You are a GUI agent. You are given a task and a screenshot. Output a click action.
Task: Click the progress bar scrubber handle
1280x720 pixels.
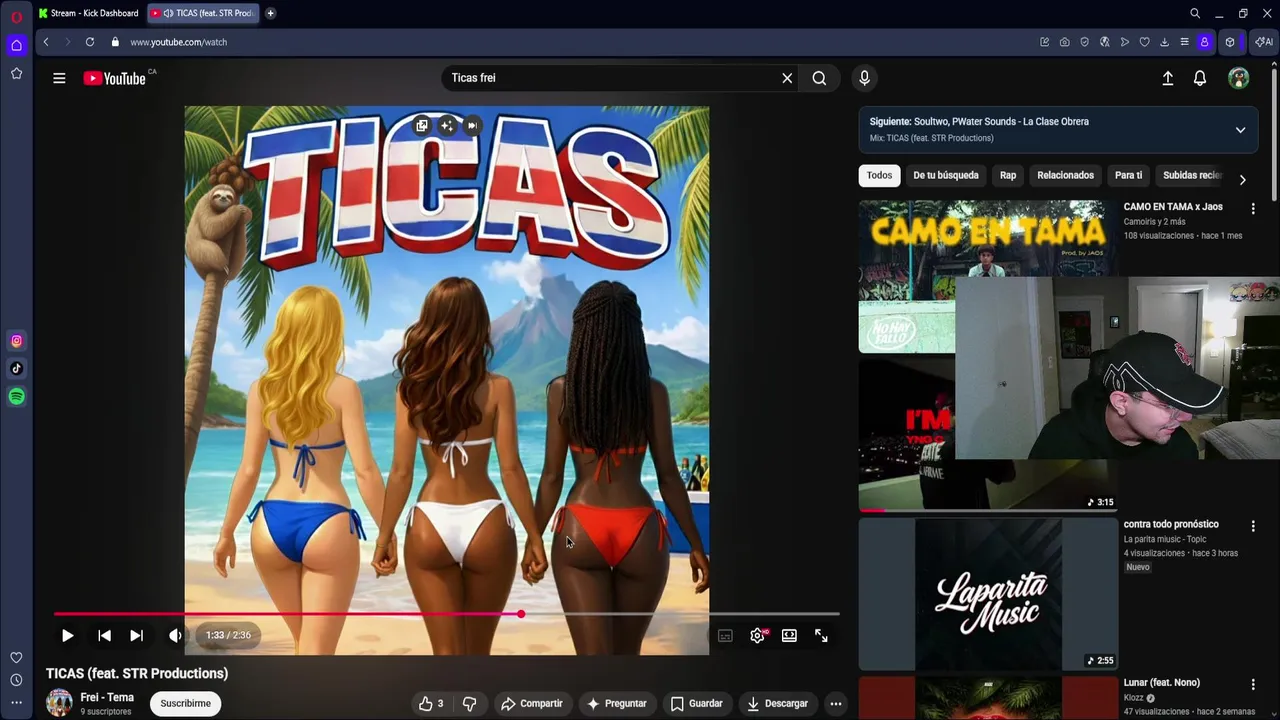tap(521, 614)
